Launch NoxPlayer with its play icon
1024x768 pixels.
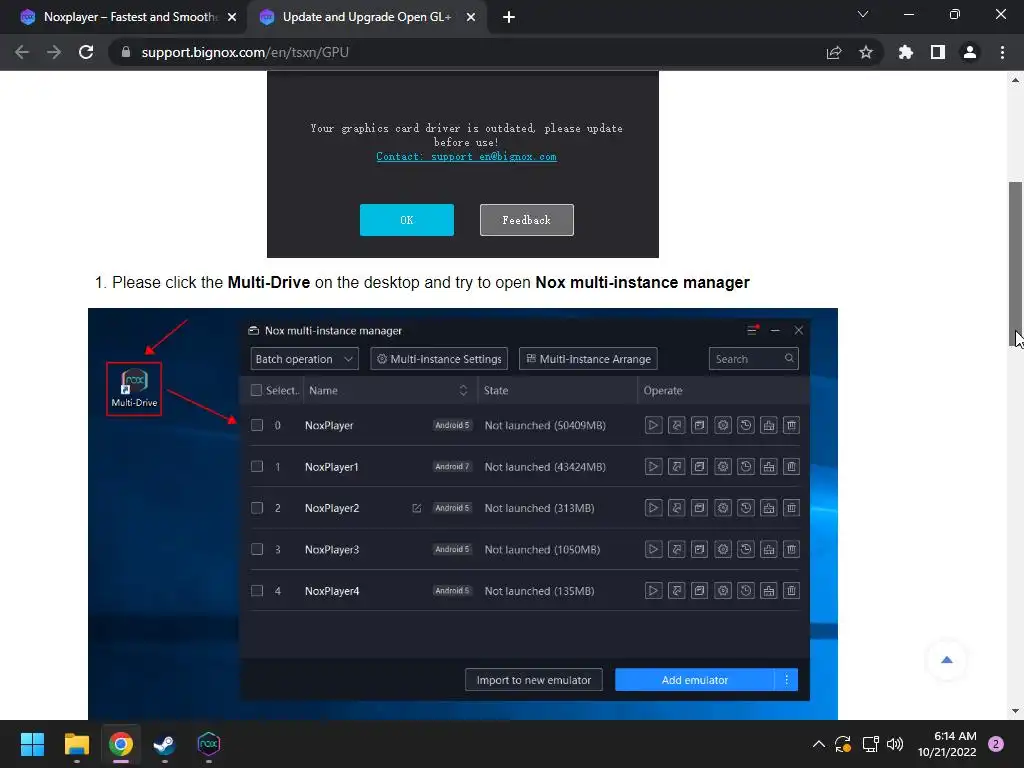pos(653,425)
